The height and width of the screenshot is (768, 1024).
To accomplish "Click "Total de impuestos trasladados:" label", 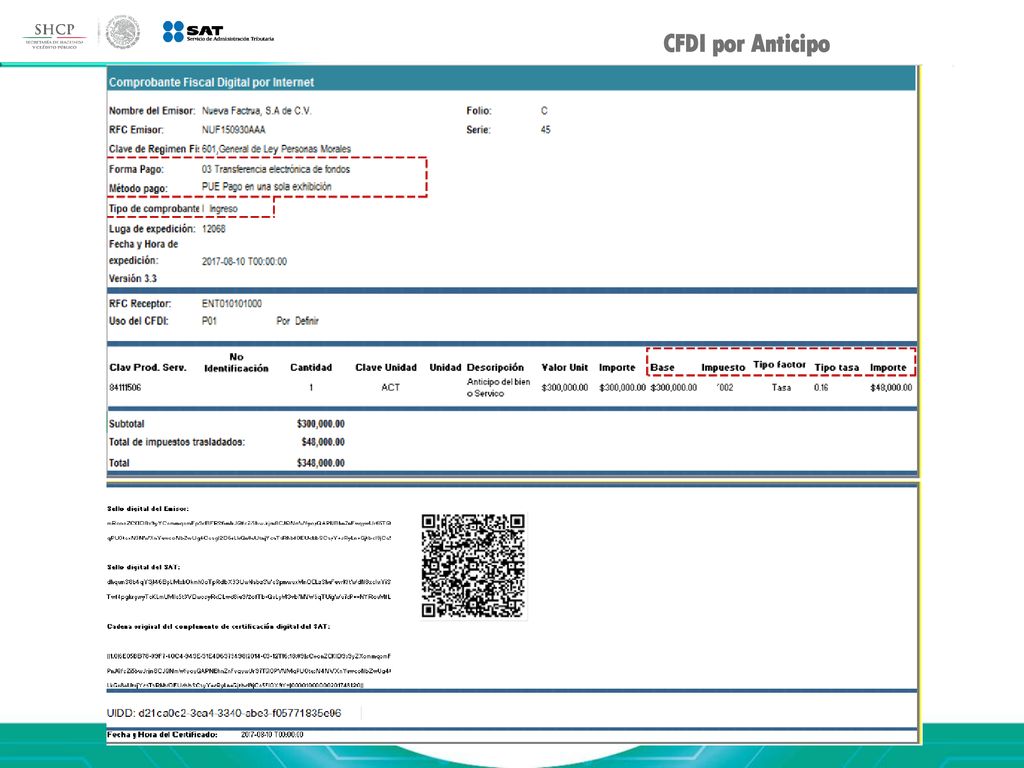I will pyautogui.click(x=177, y=442).
